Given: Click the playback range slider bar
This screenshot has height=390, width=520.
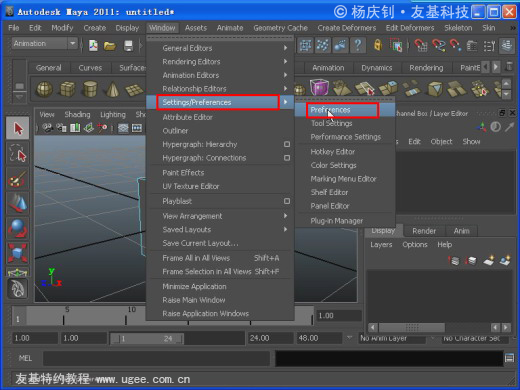Looking at the screenshot, I should 147,339.
